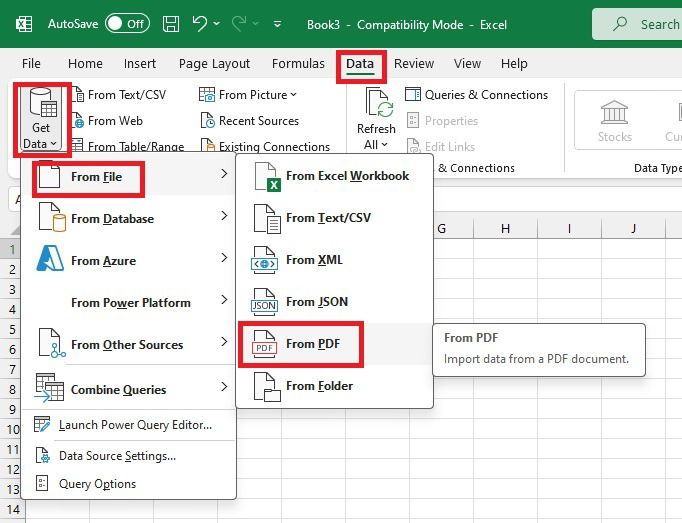Expand the Combine Queries chevron
Image resolution: width=682 pixels, height=523 pixels.
coord(224,386)
